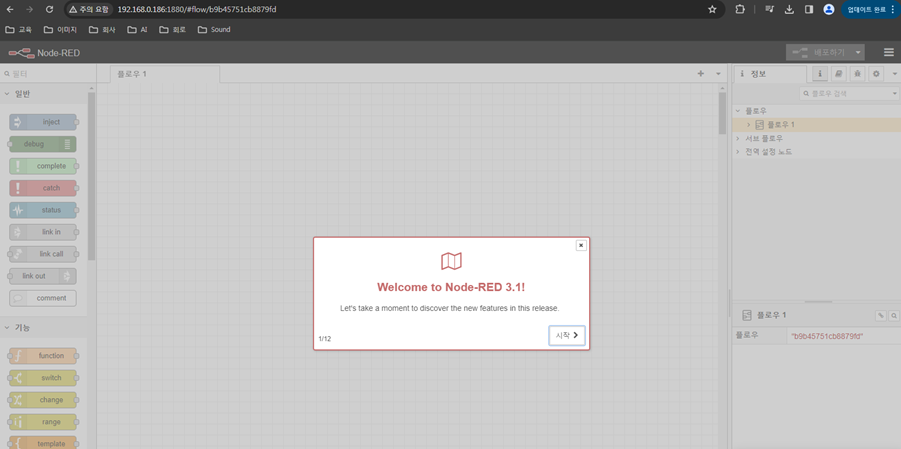
Task: Open the flow tab list dropdown arrow
Action: [718, 74]
